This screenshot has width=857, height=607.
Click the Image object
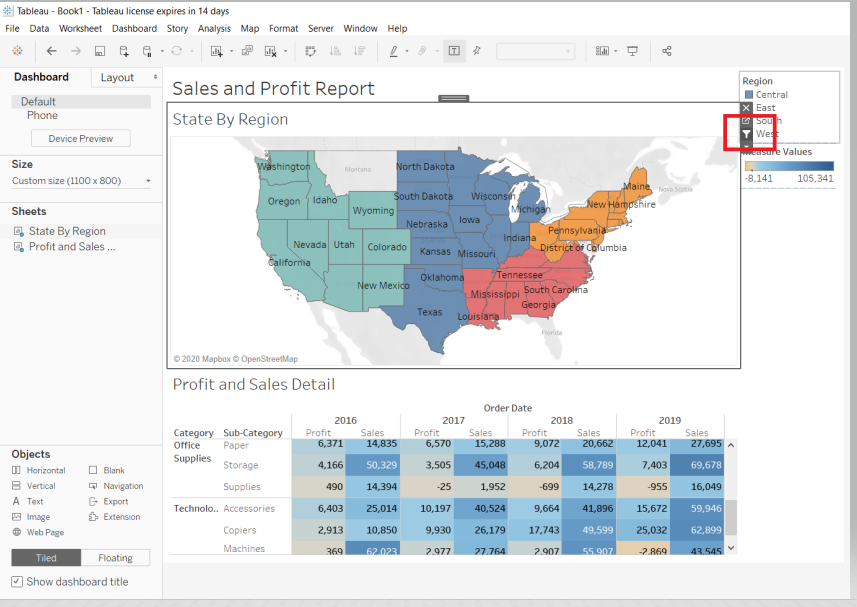pyautogui.click(x=31, y=517)
